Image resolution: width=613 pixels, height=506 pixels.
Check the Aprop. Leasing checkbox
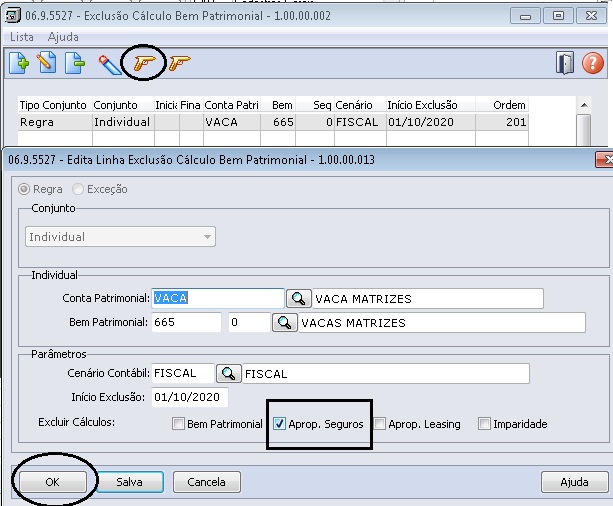(x=379, y=423)
